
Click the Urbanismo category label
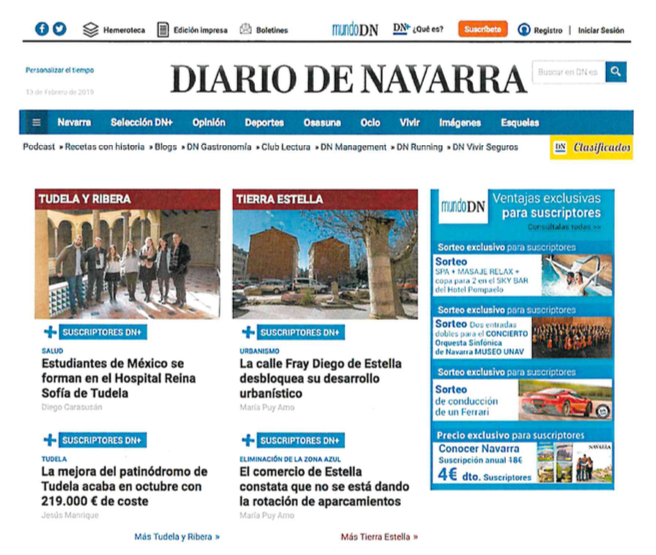pyautogui.click(x=259, y=351)
